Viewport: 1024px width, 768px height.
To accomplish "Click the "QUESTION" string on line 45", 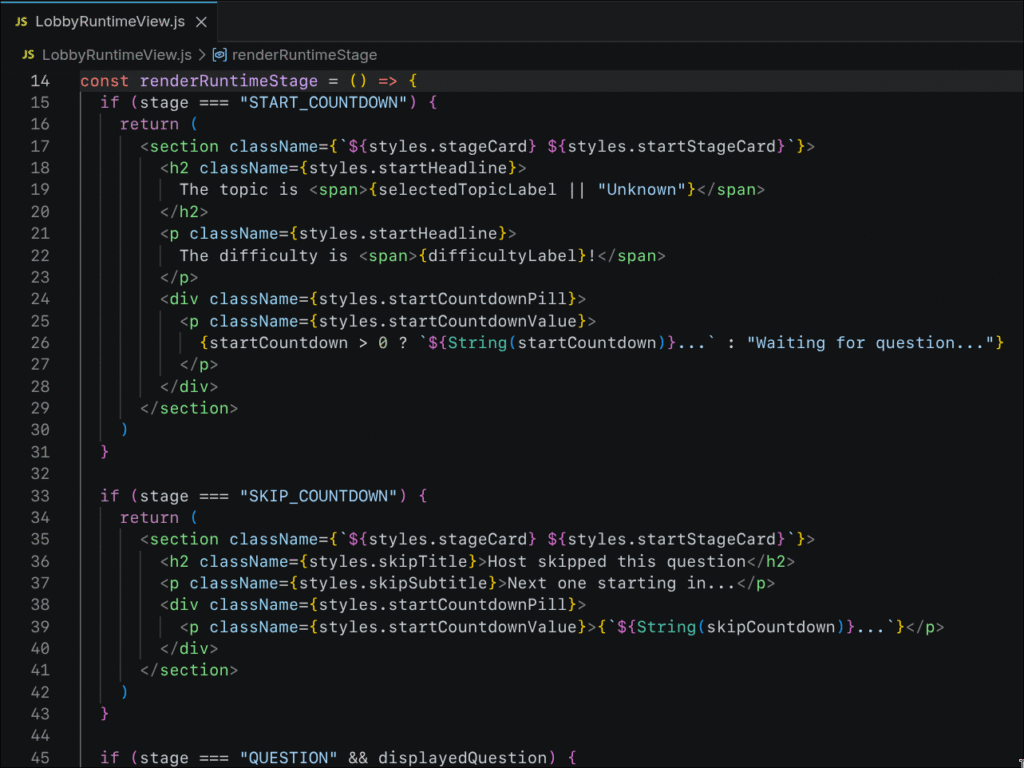I will click(289, 758).
